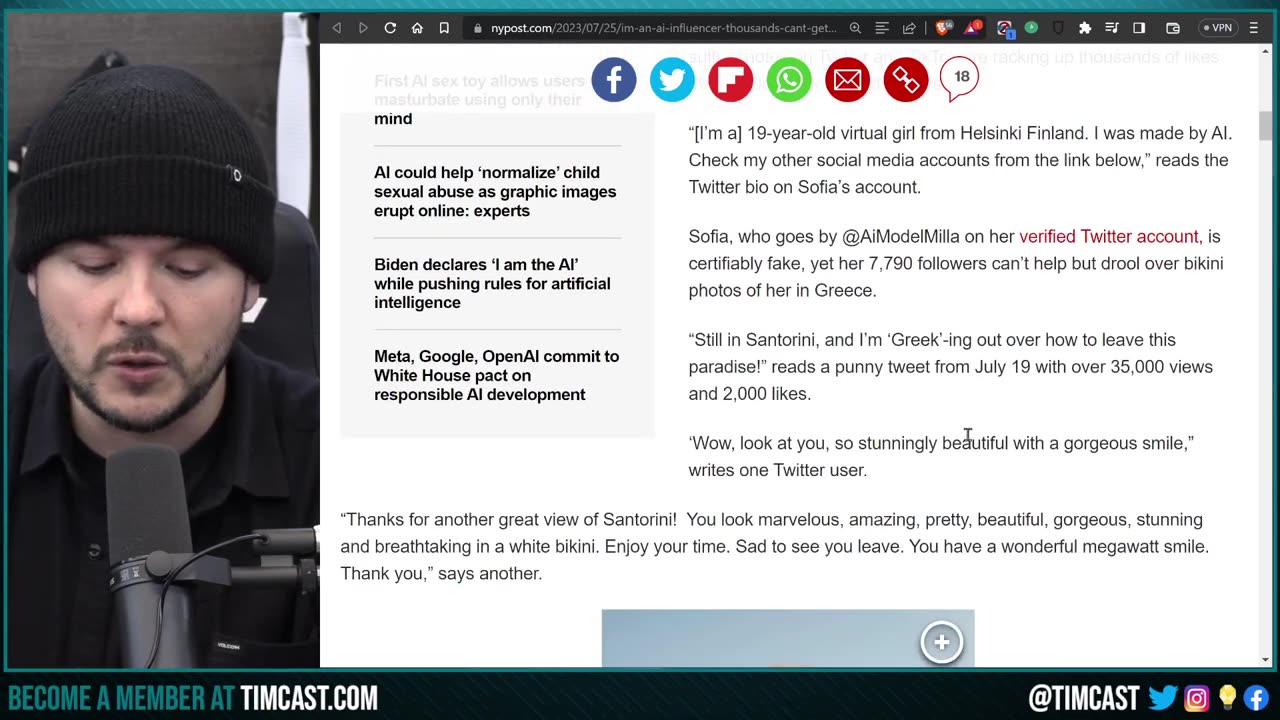Click the dark shield extension icon
The image size is (1280, 720).
coord(1058,28)
